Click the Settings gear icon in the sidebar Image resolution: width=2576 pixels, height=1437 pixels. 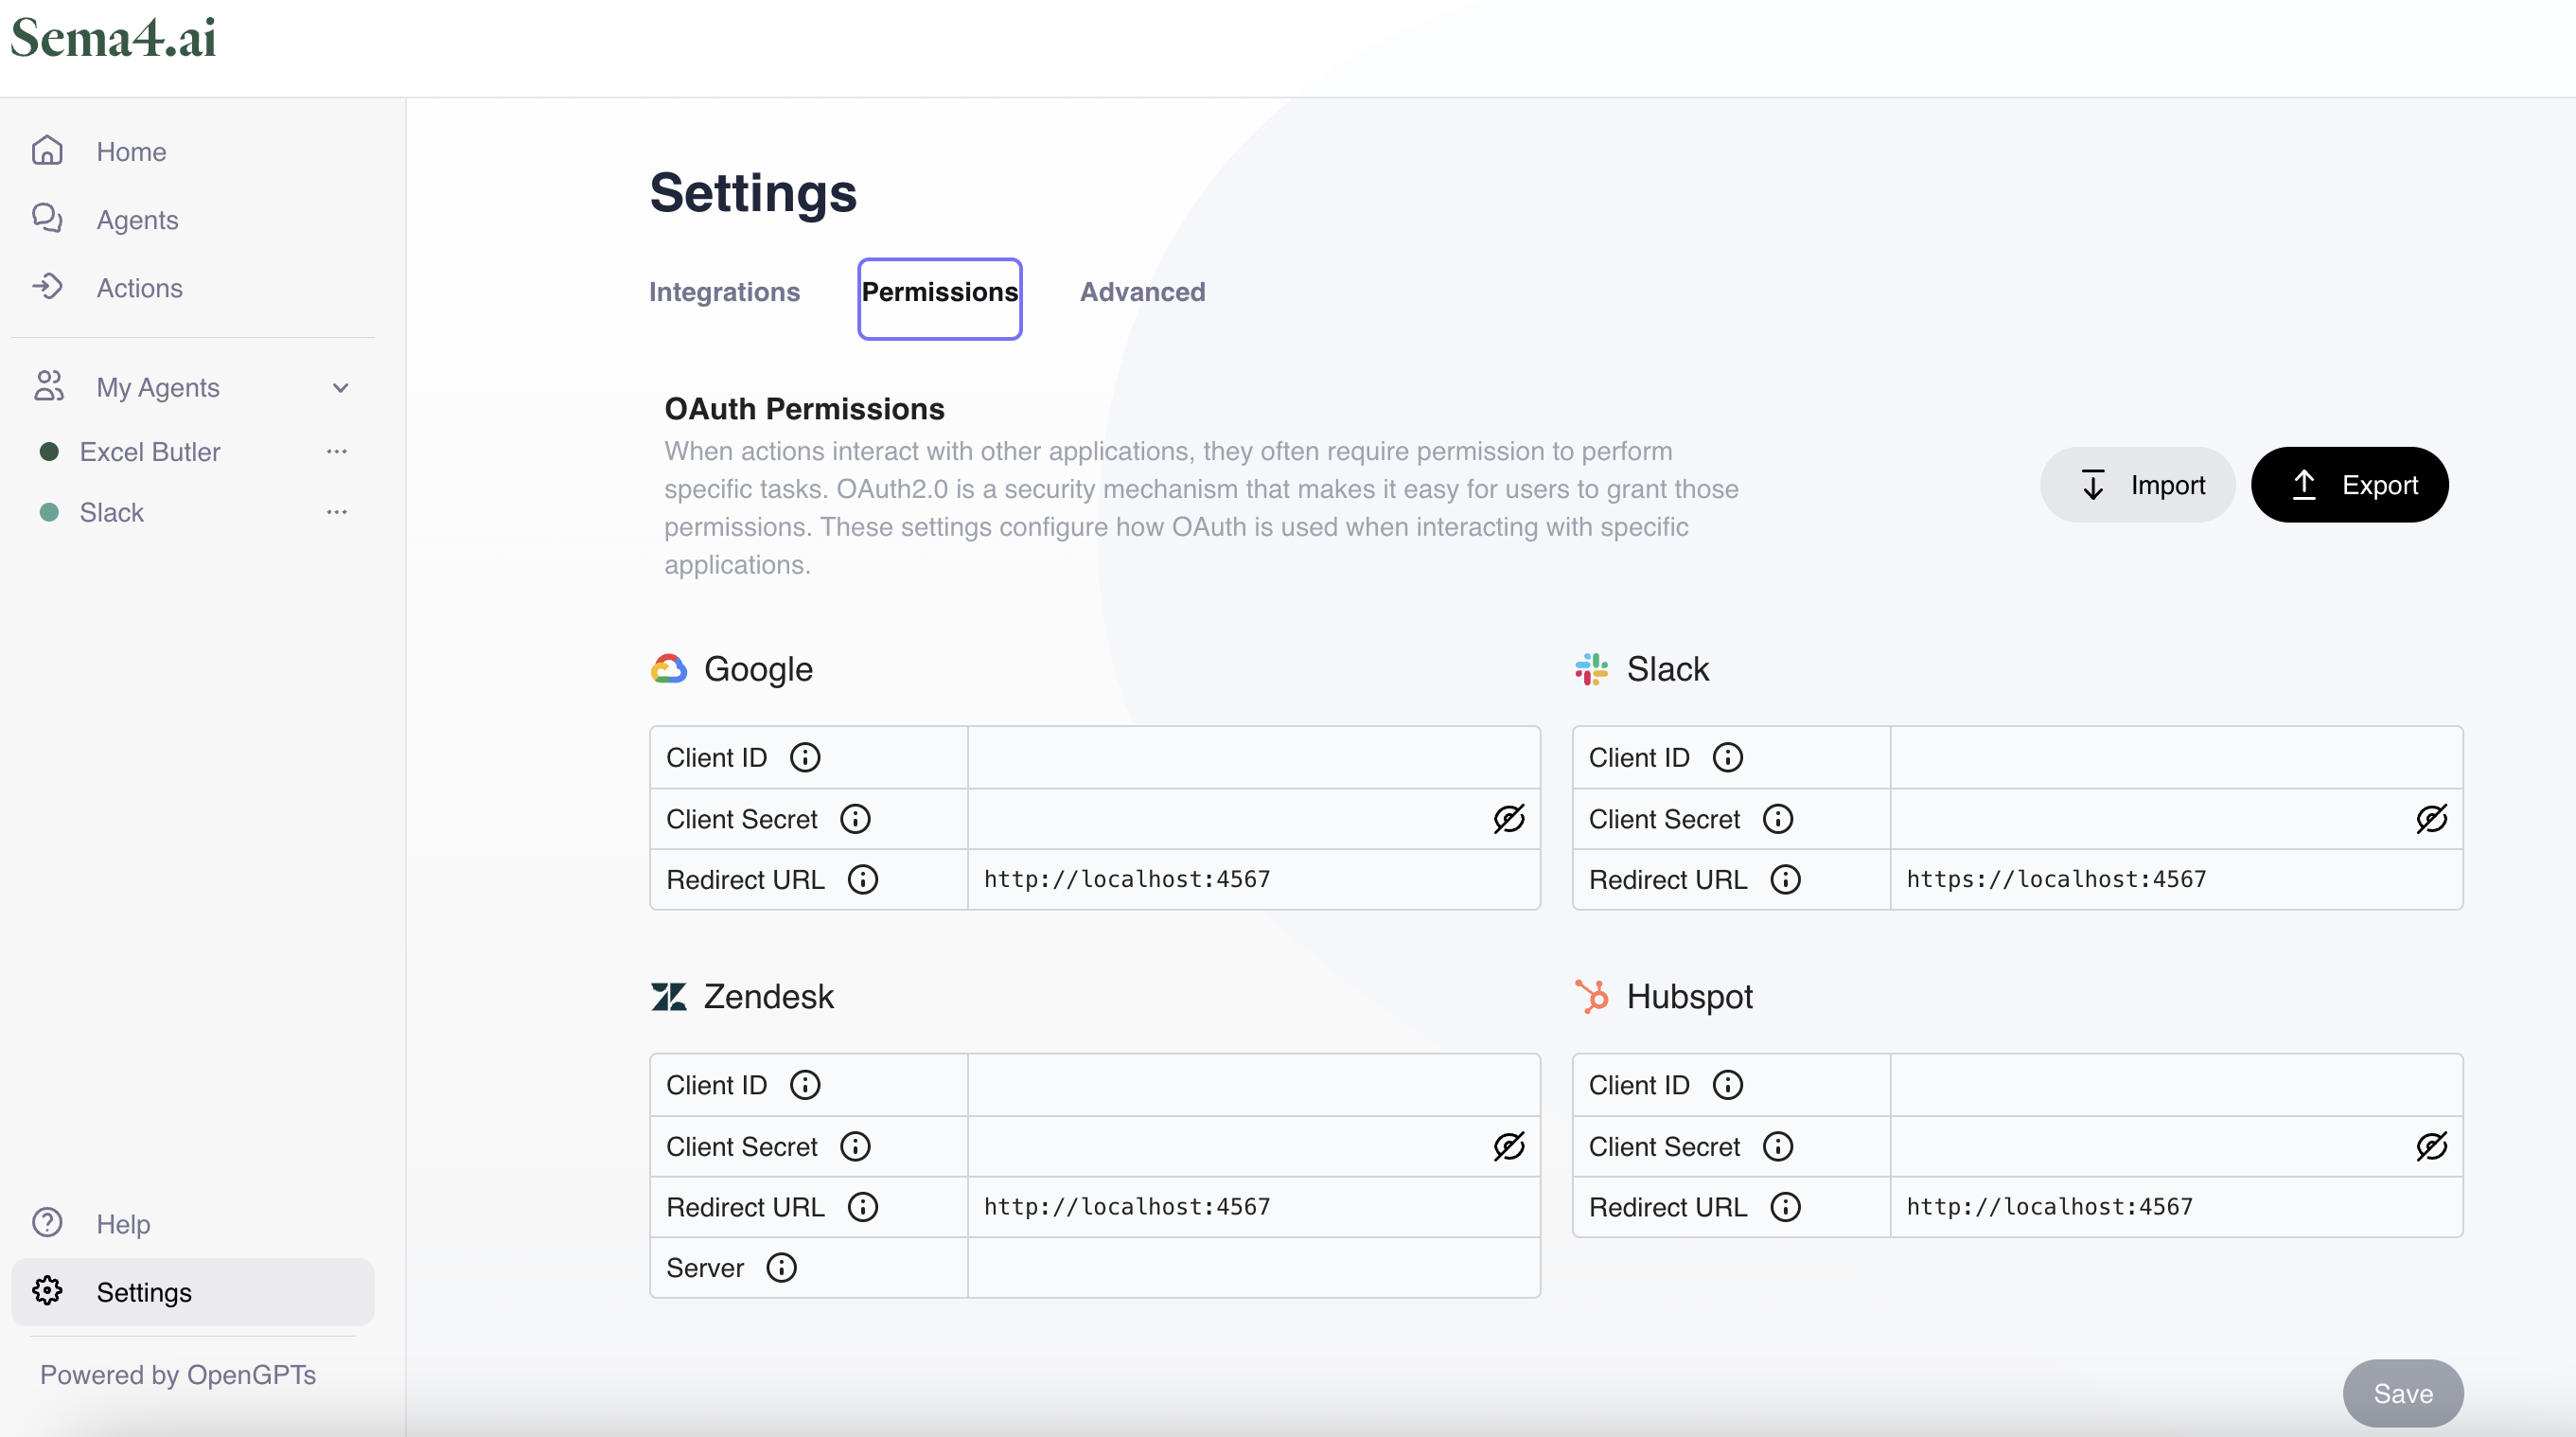coord(47,1290)
